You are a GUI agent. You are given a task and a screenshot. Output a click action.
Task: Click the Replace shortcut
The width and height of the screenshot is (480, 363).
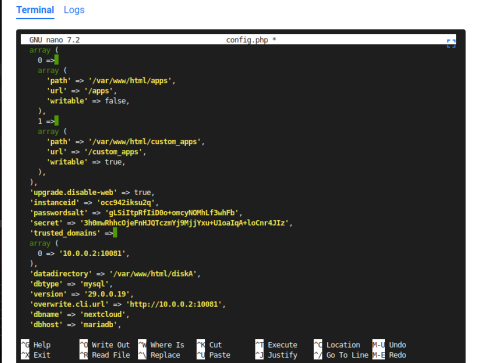point(159,355)
